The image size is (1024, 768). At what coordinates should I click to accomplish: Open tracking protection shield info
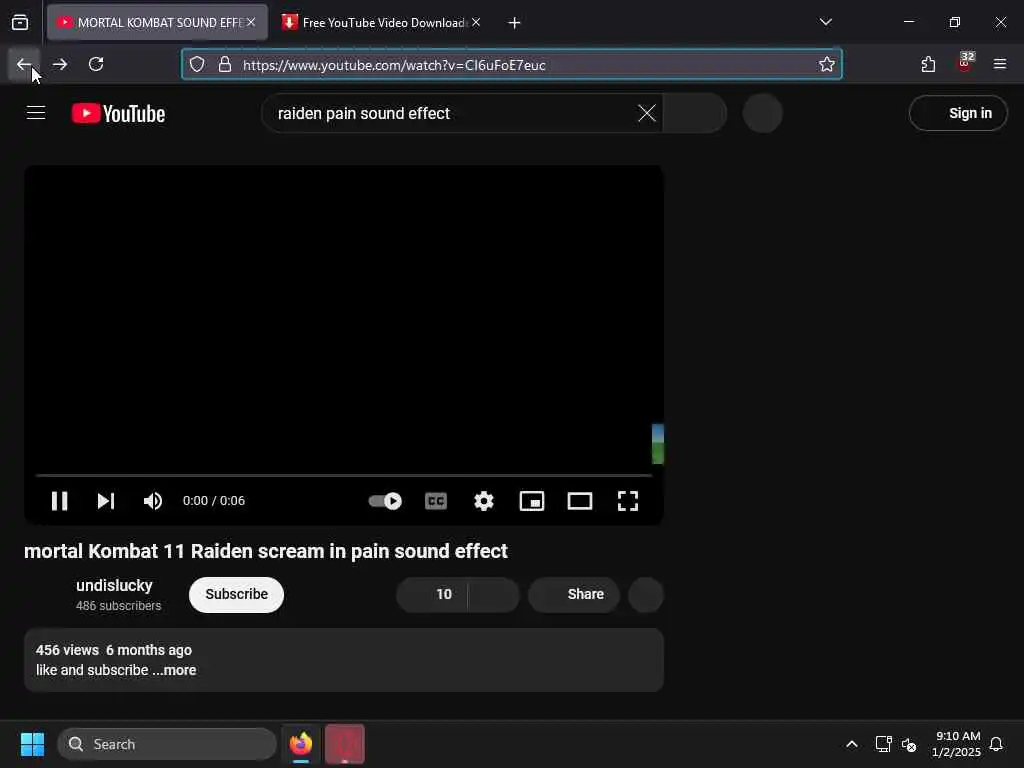197,64
